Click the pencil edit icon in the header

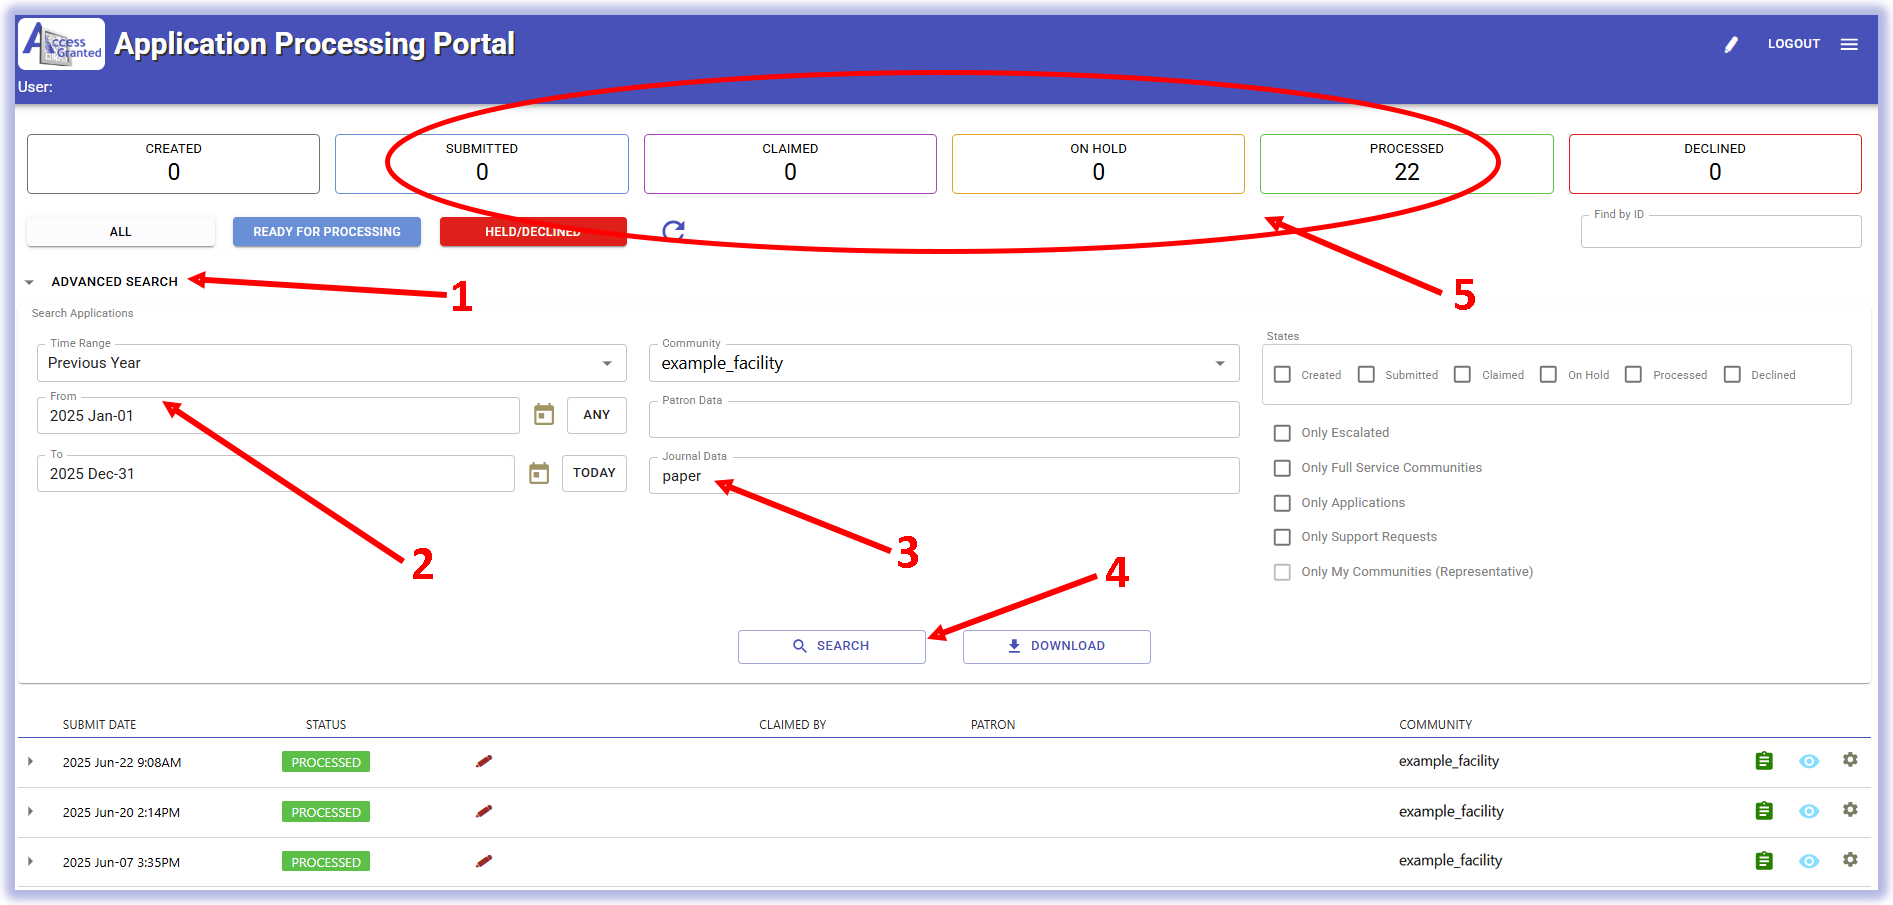[x=1731, y=44]
